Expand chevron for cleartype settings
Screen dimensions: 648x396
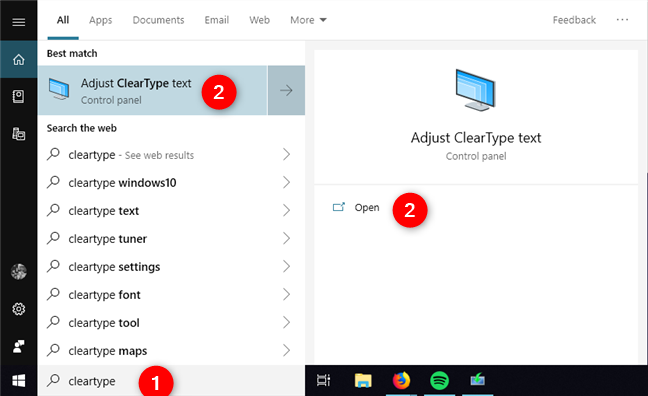286,266
